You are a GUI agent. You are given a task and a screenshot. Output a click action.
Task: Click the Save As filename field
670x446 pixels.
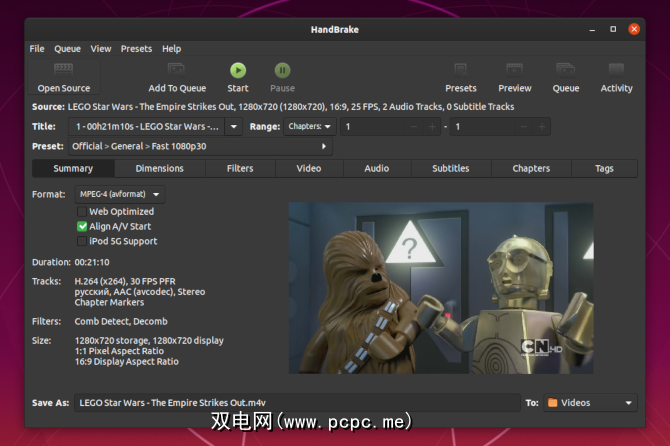click(x=297, y=403)
